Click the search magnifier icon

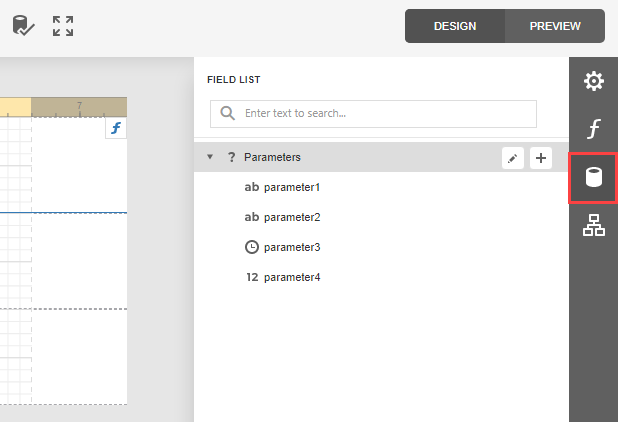point(228,113)
